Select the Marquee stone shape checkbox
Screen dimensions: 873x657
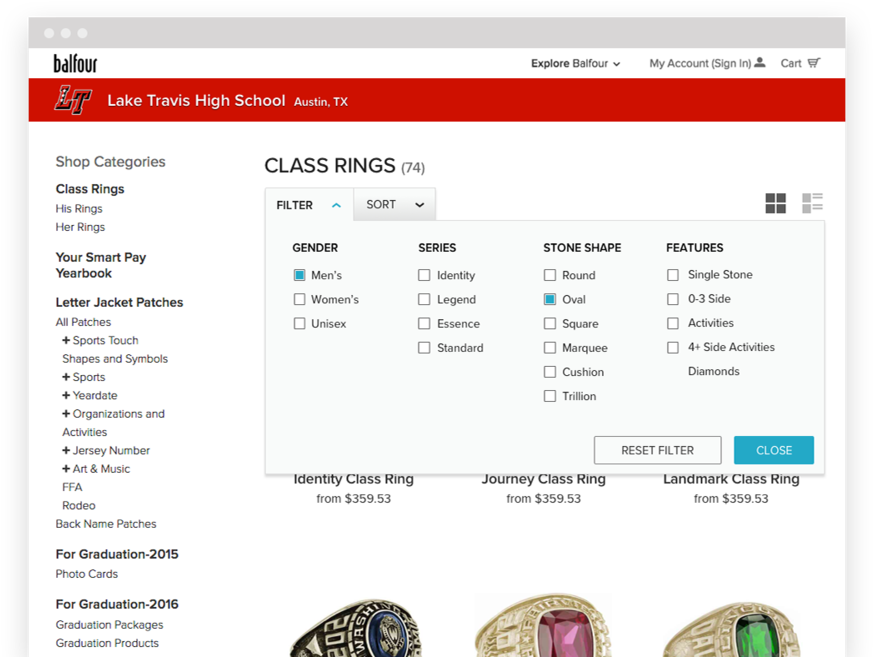550,348
